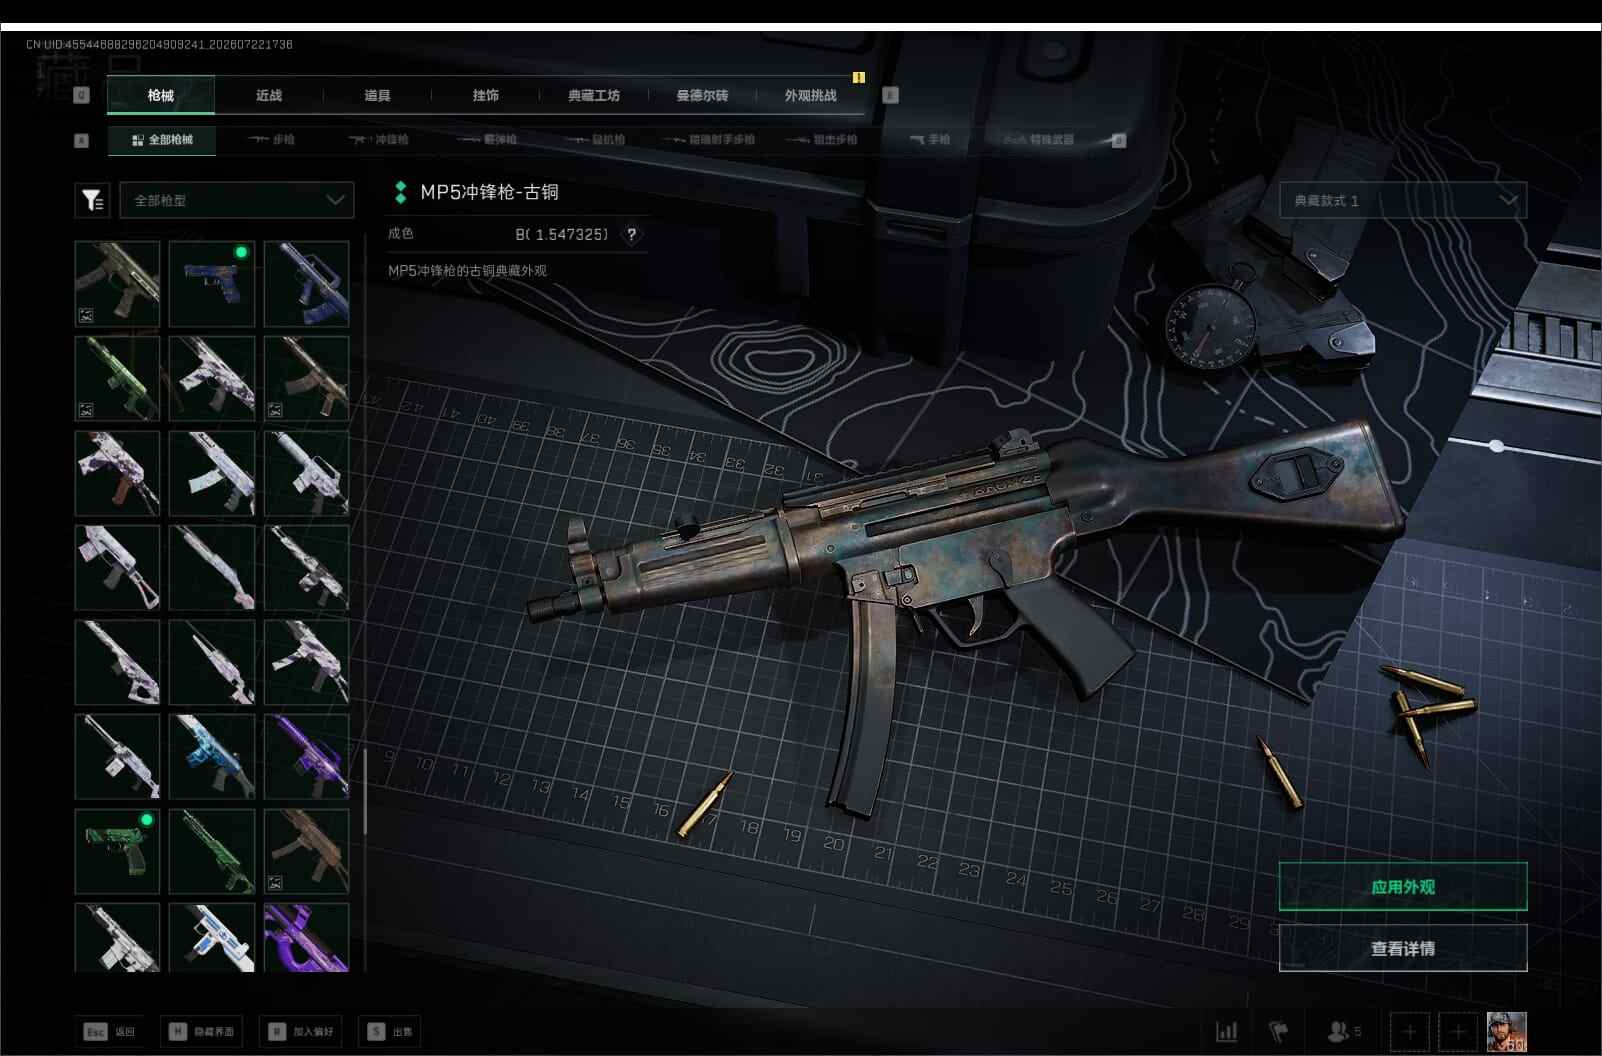Image resolution: width=1602 pixels, height=1056 pixels.
Task: Select the purple rifle skin thumbnail
Action: click(306, 756)
